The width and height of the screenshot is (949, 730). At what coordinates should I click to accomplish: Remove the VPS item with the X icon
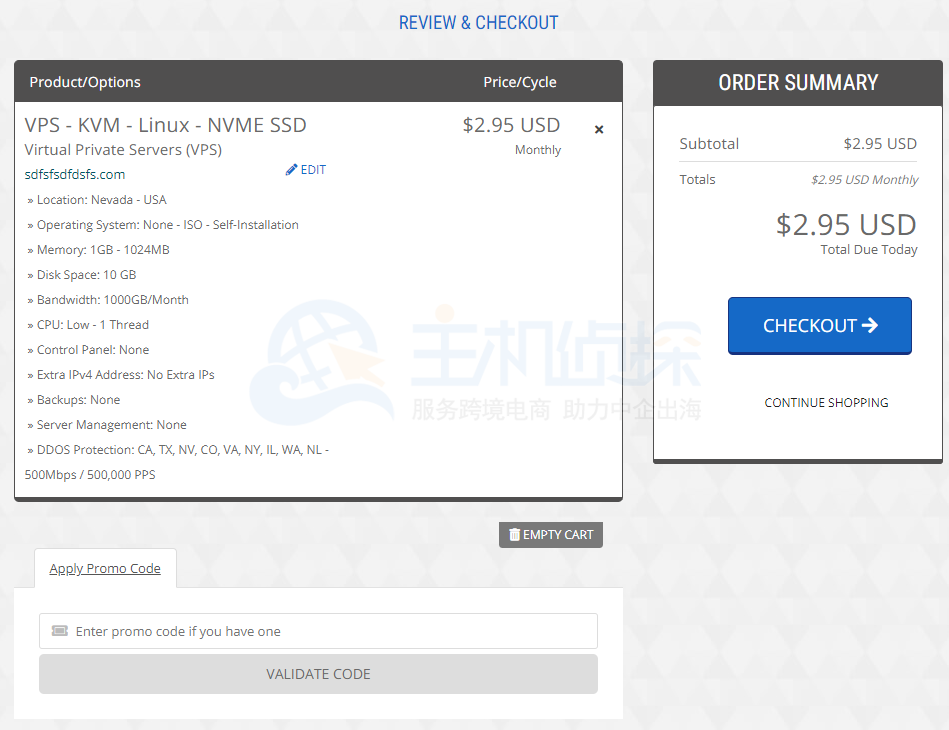click(x=599, y=129)
